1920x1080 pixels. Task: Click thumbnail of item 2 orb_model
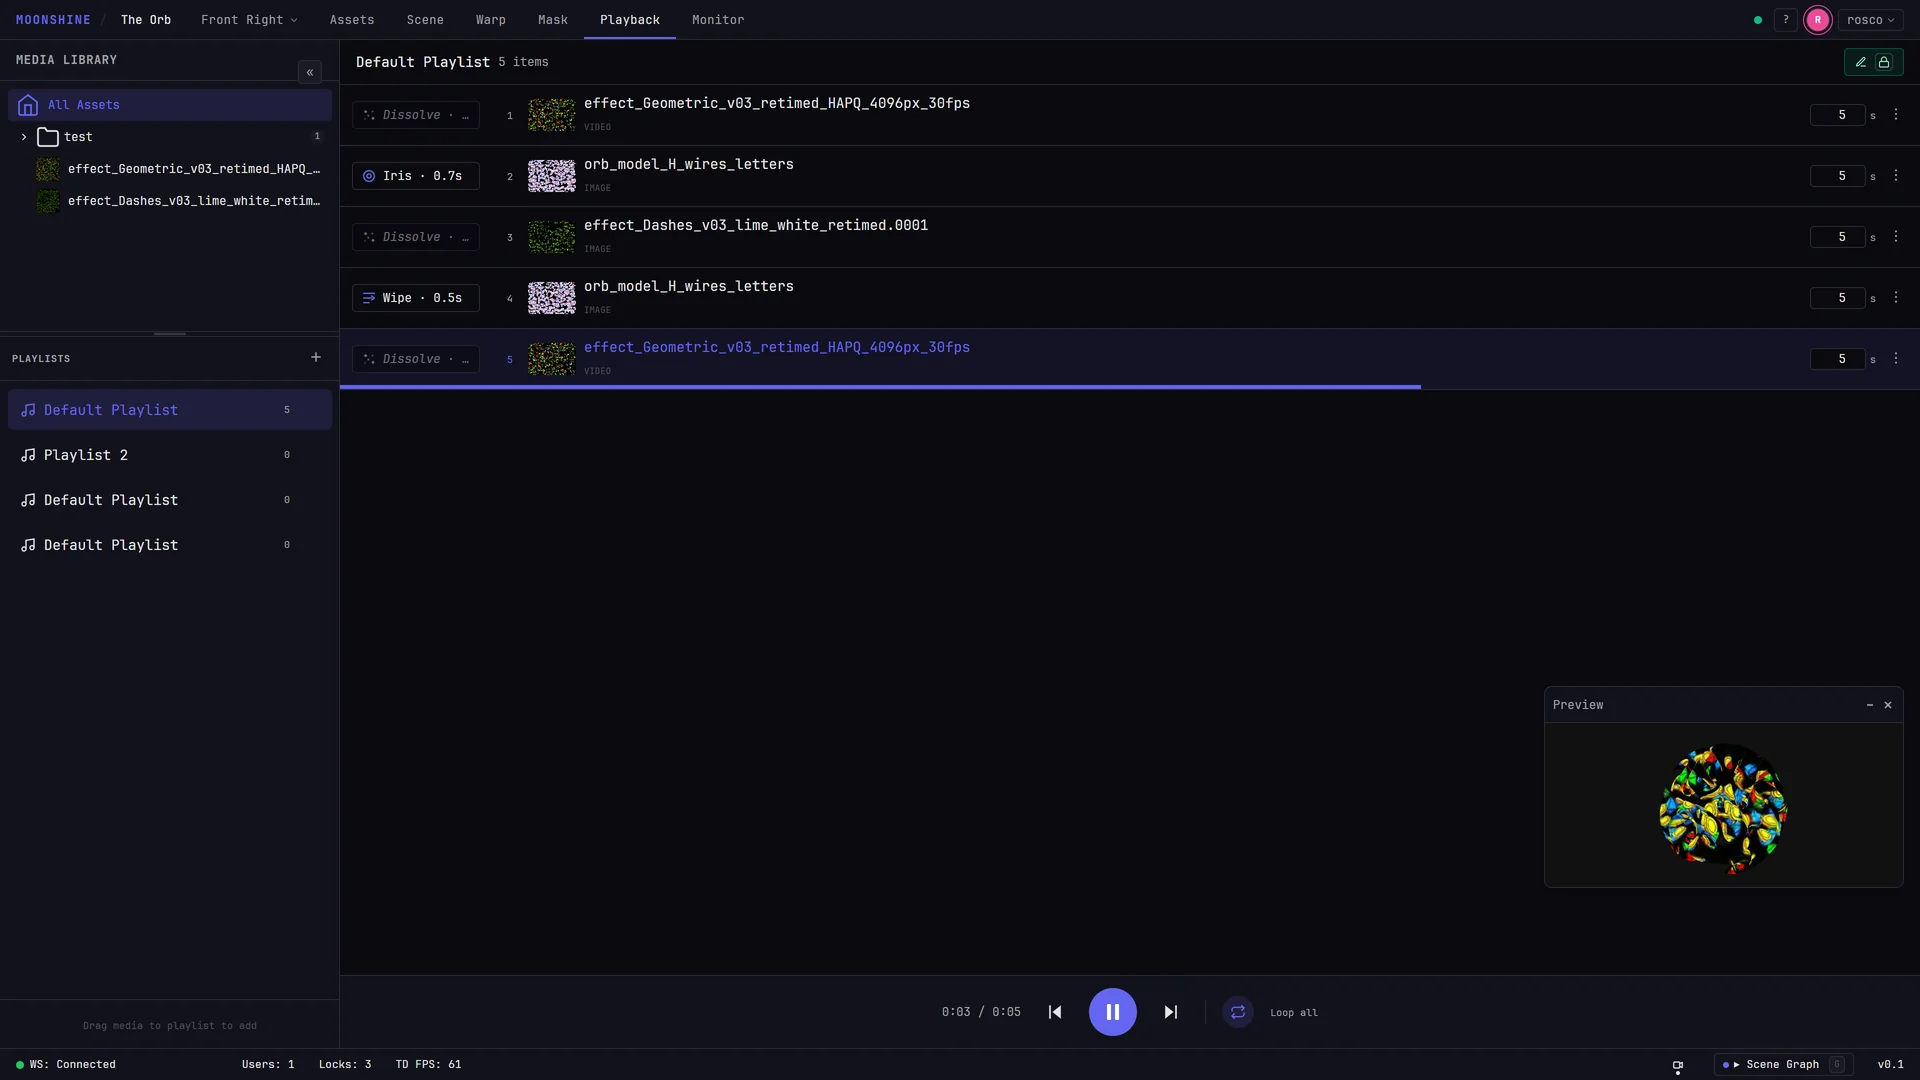552,176
